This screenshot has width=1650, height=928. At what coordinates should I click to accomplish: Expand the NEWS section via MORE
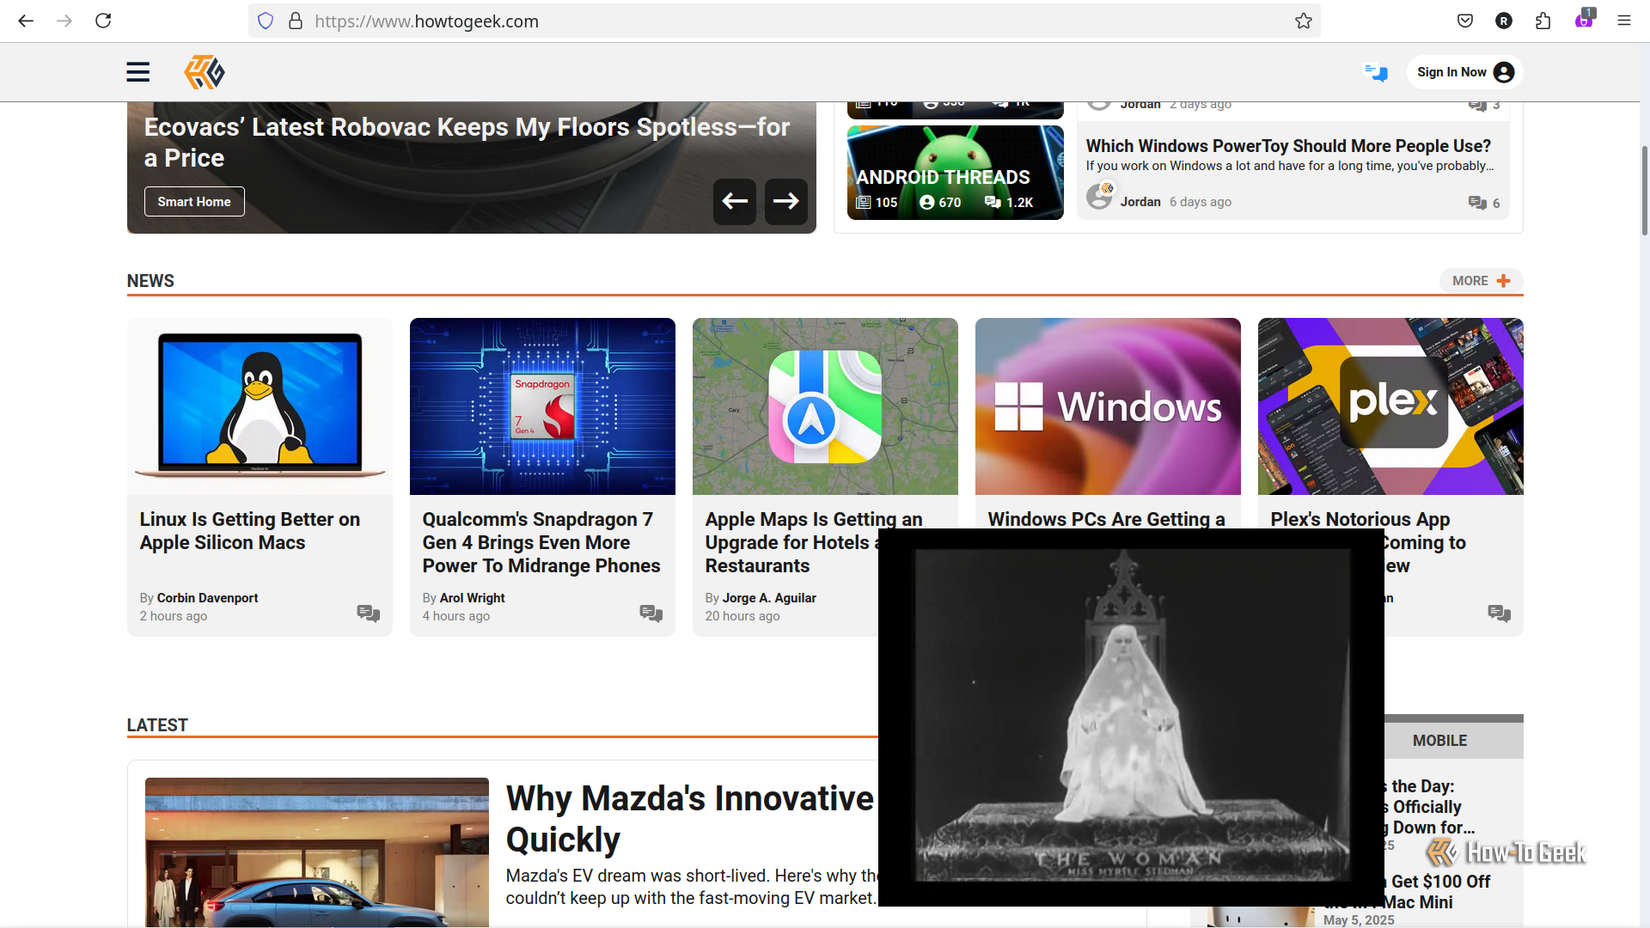coord(1480,280)
